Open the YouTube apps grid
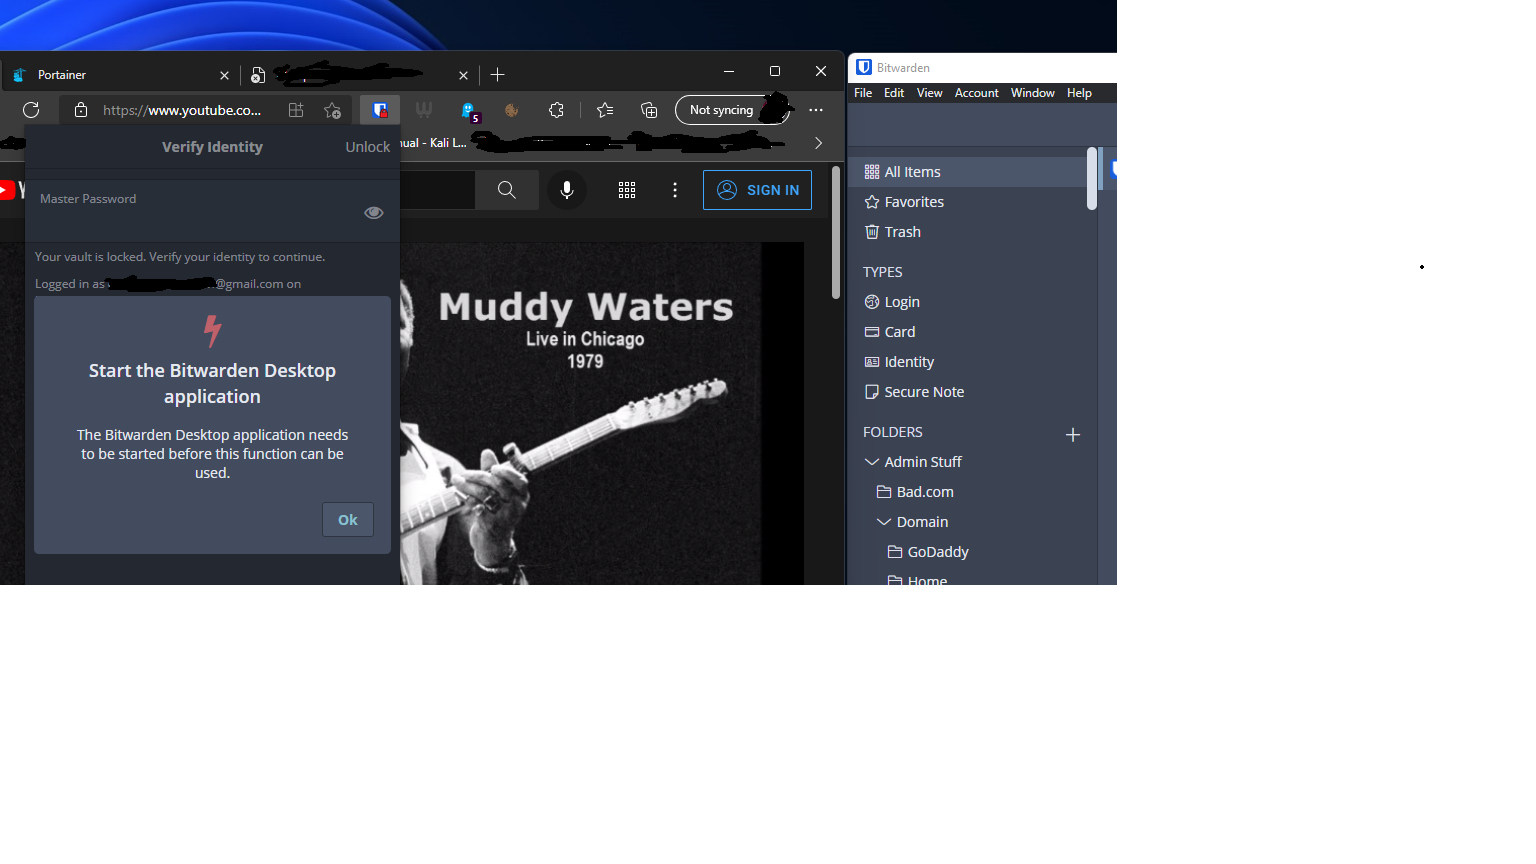The width and height of the screenshot is (1536, 864). coord(627,189)
